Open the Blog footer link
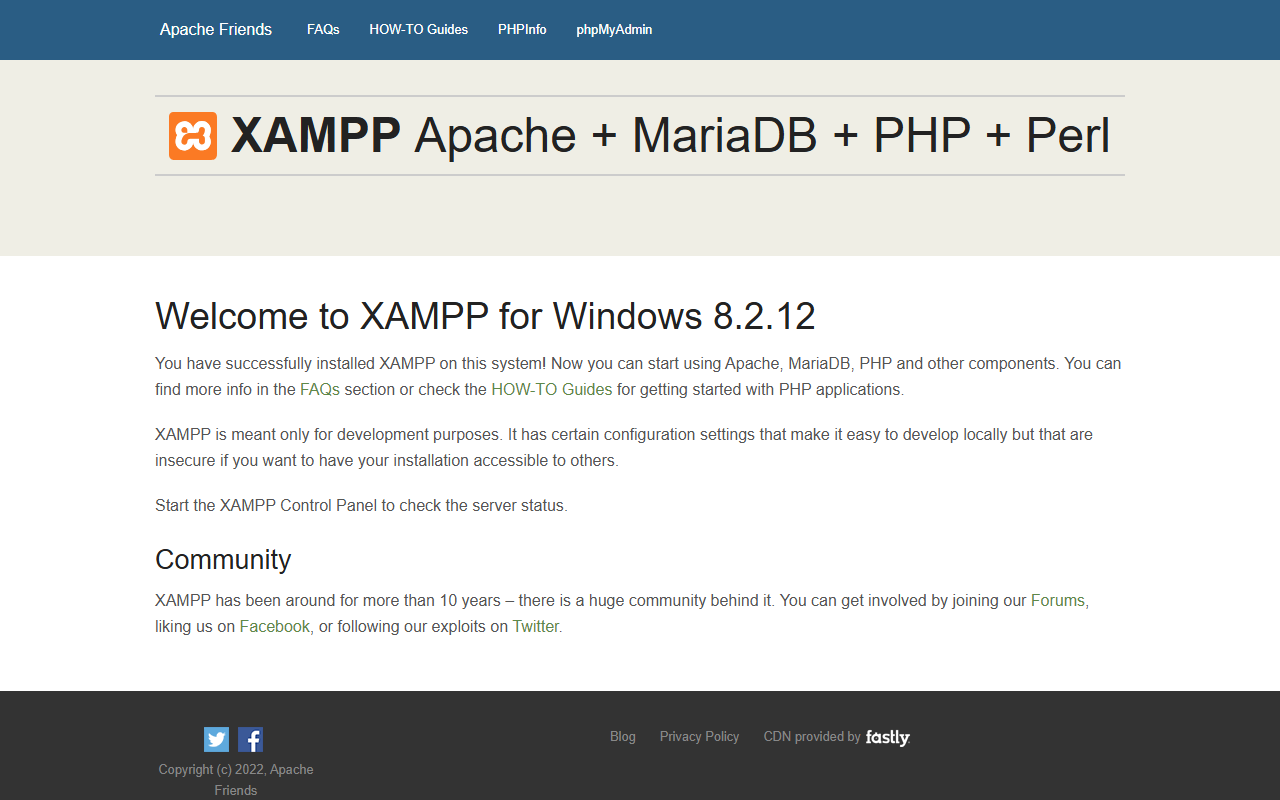Screen dimensions: 1280x800 click(x=623, y=736)
